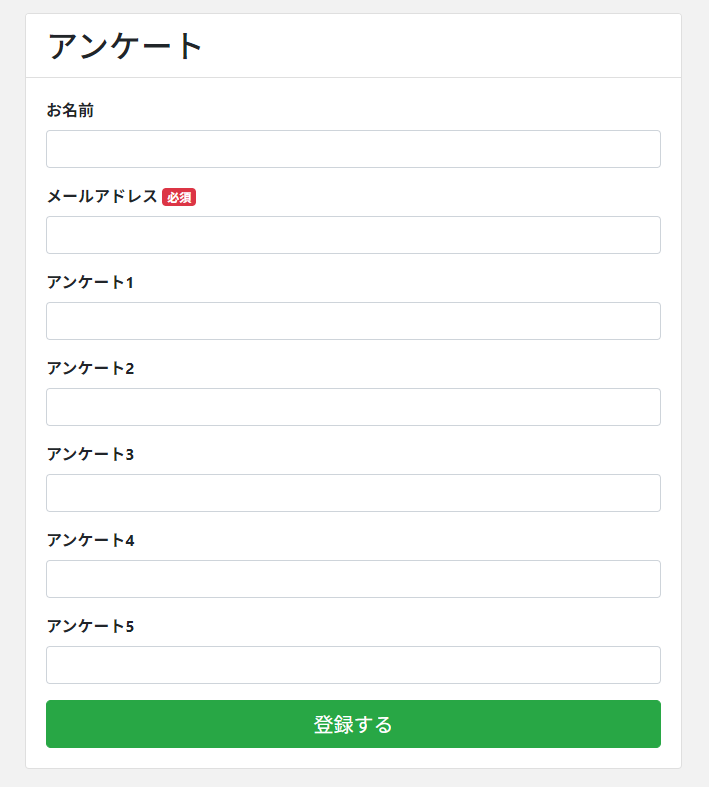
Task: Select the アンケート5 label text
Action: point(90,627)
